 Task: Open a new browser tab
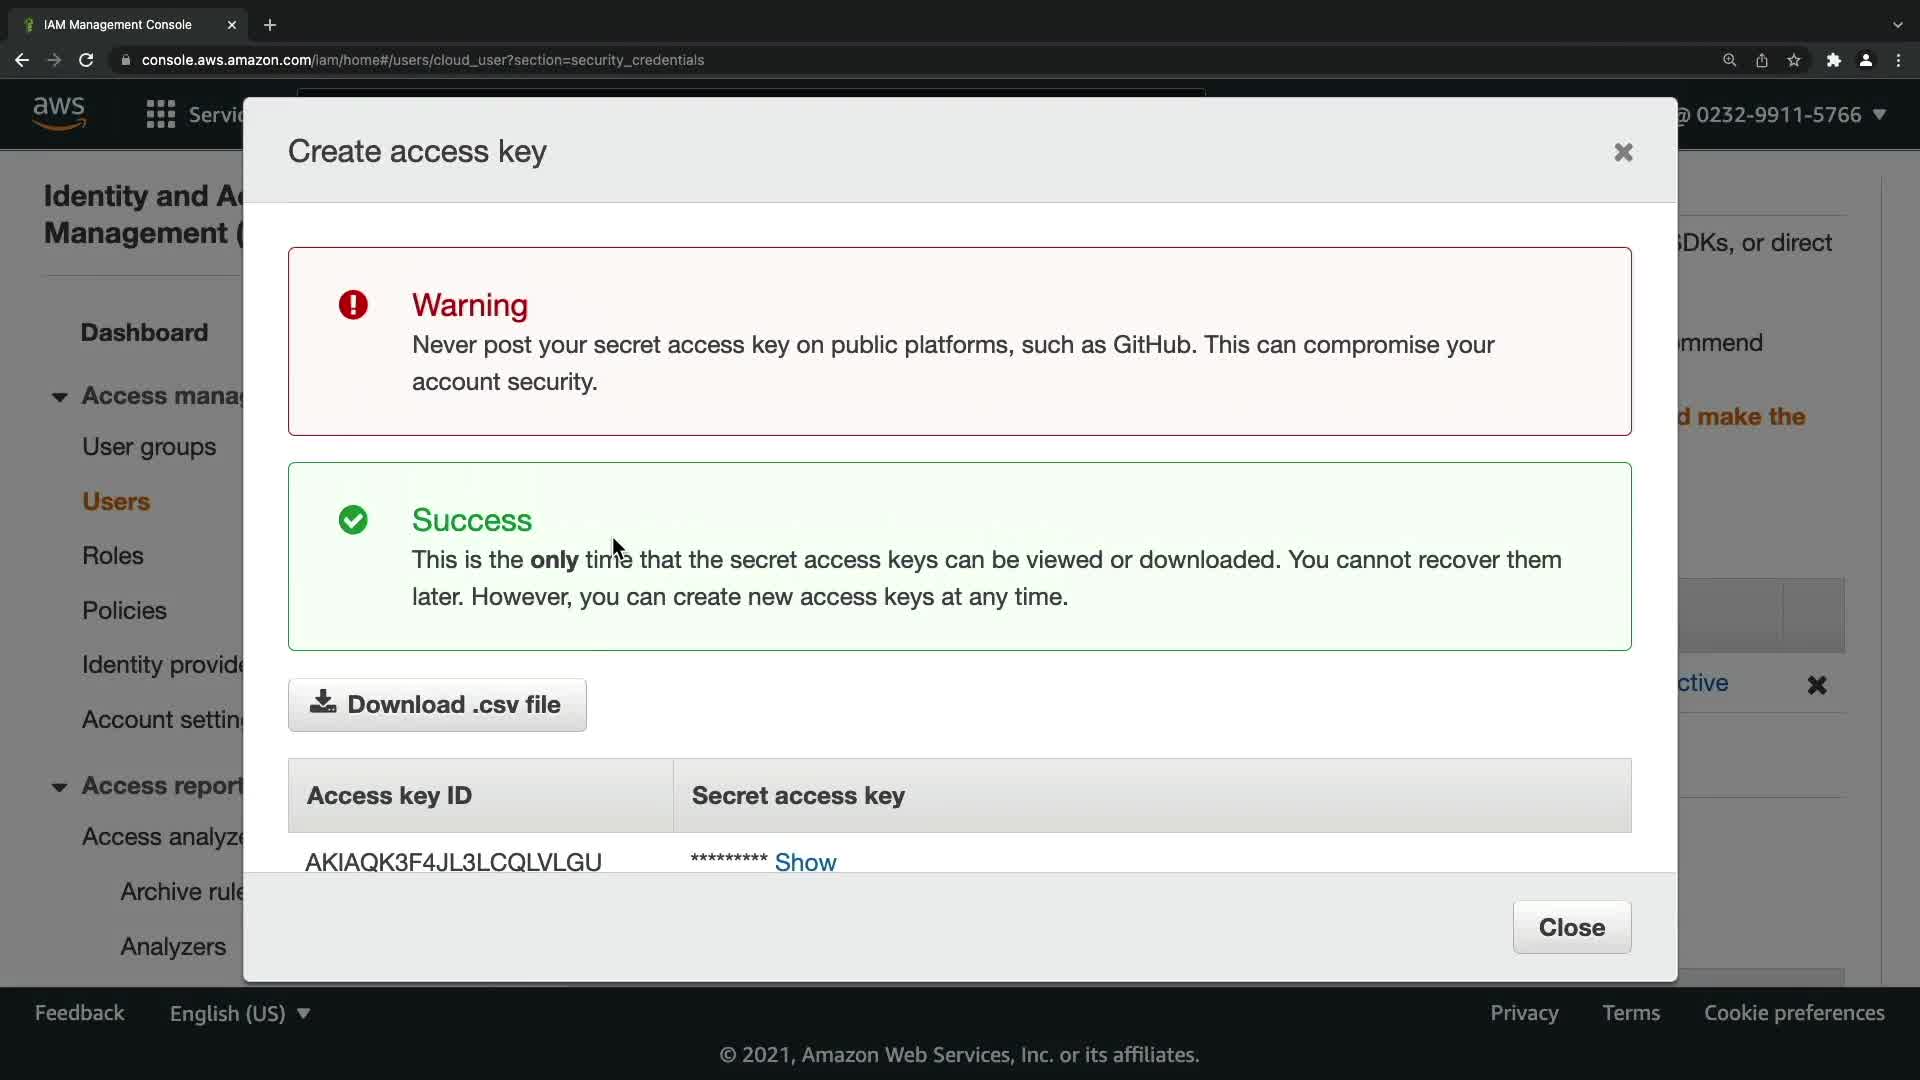click(x=270, y=25)
